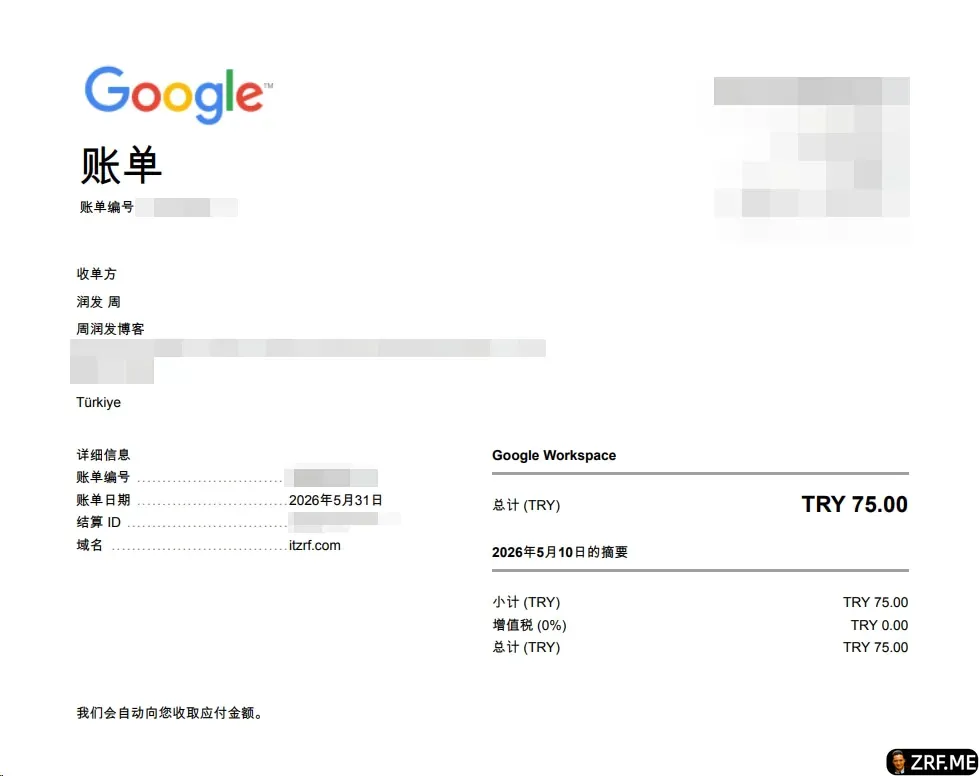Select the 小计 amount TRY 75.00

pyautogui.click(x=875, y=602)
